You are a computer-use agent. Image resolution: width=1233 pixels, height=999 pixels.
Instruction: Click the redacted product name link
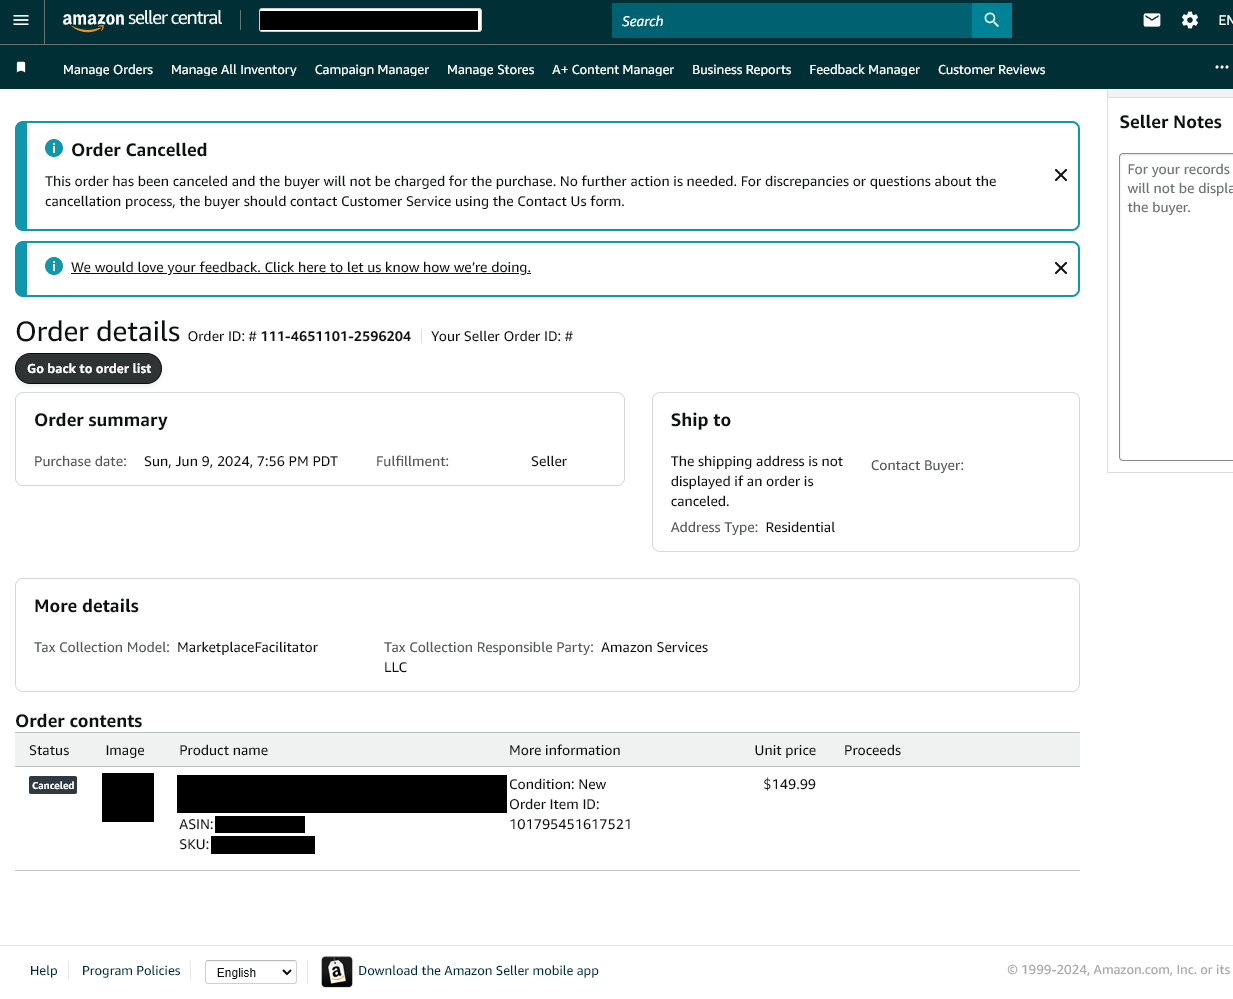click(342, 794)
